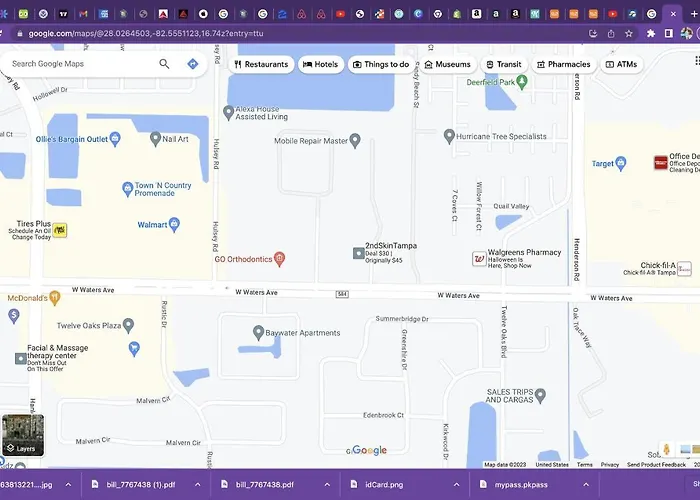
Task: Click the McDonald's restaurant pin
Action: [x=54, y=298]
